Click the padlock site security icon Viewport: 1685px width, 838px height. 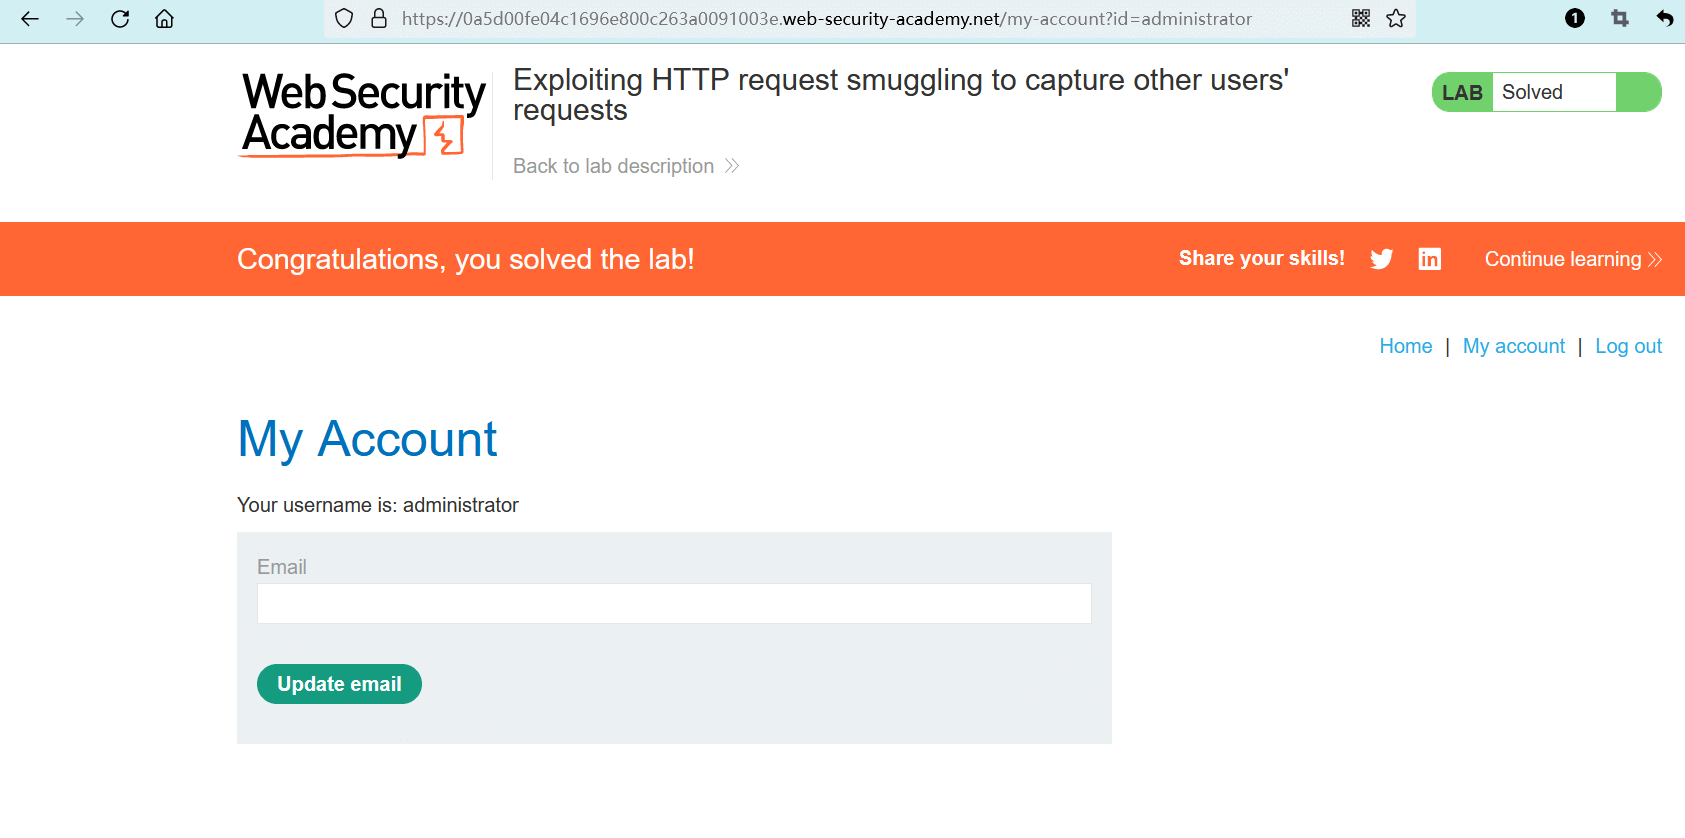click(379, 19)
